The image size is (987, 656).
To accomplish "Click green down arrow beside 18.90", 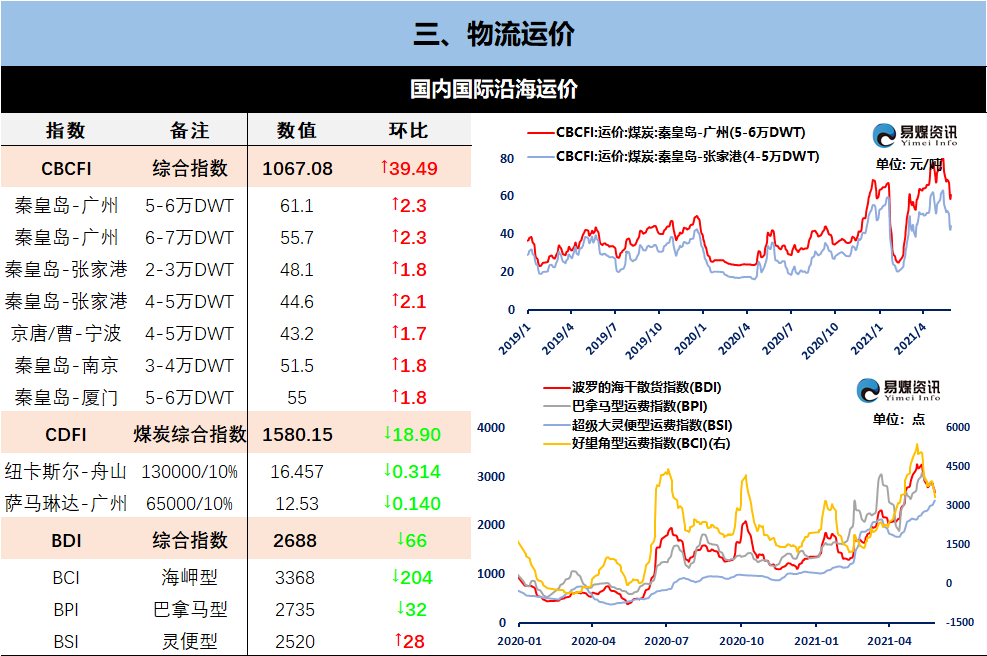I will 387,433.
